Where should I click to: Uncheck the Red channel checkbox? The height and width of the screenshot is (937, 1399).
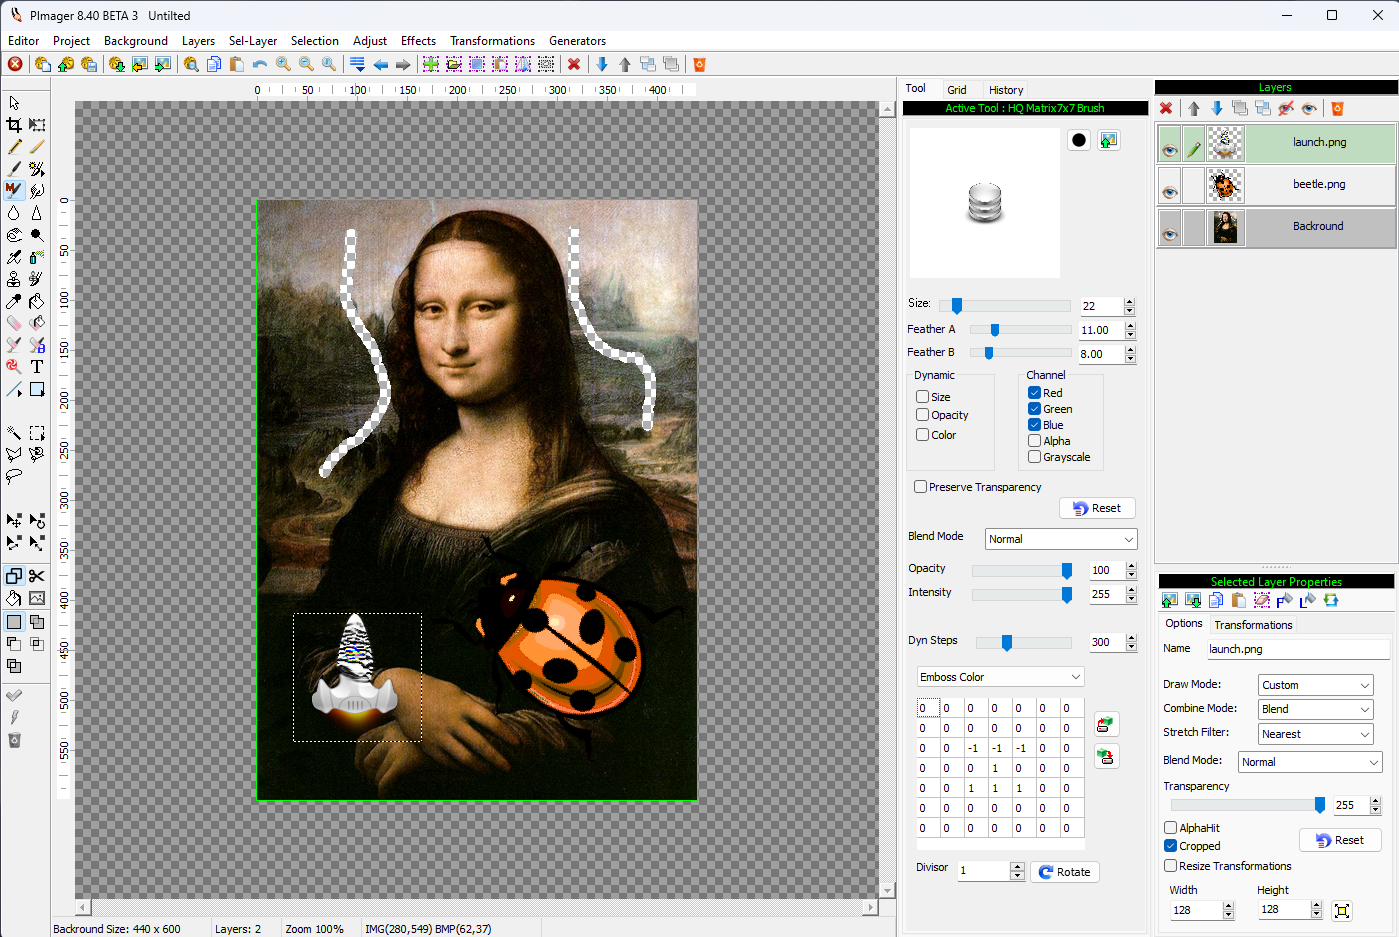pyautogui.click(x=1035, y=393)
